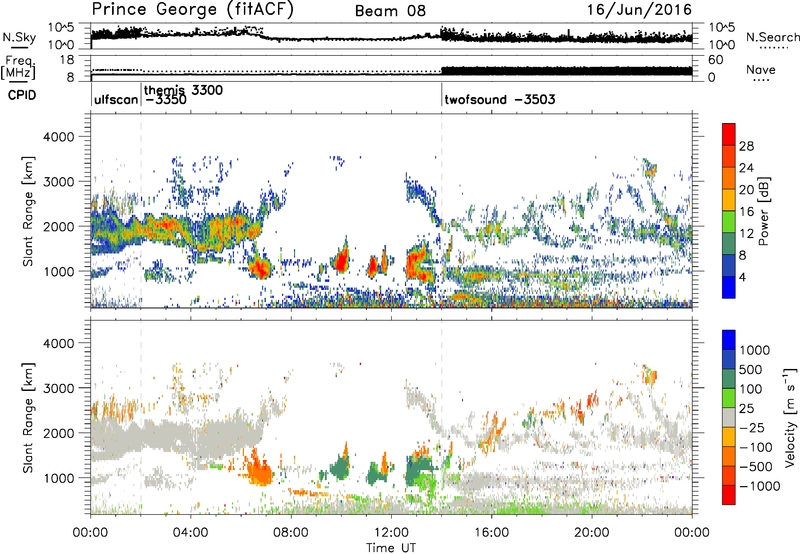Click the '3000' tick on the velocity plot axis
Screen dimensions: 800x554
(58, 388)
